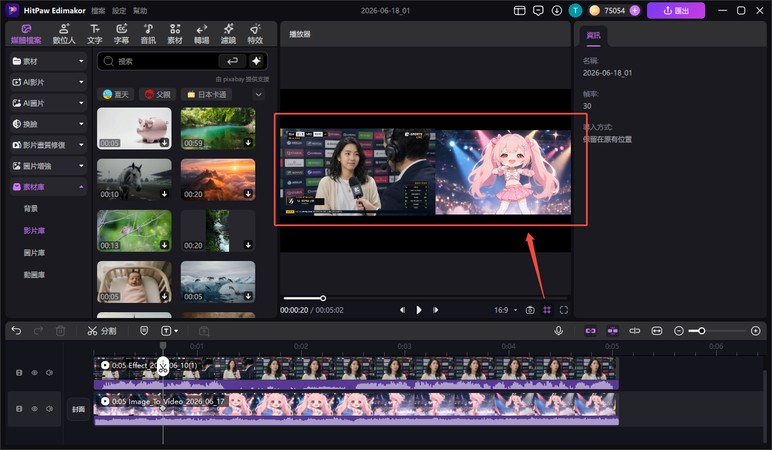Open the 設定 settings menu
Viewport: 772px width, 450px height.
click(119, 10)
